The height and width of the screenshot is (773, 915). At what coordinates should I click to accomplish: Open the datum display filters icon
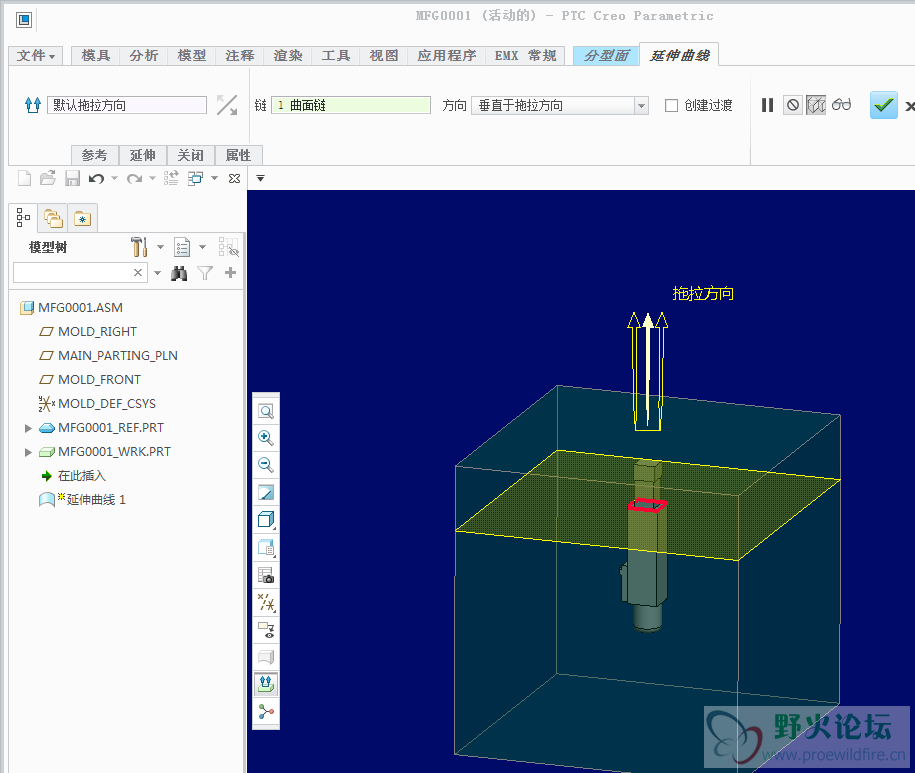(x=266, y=602)
